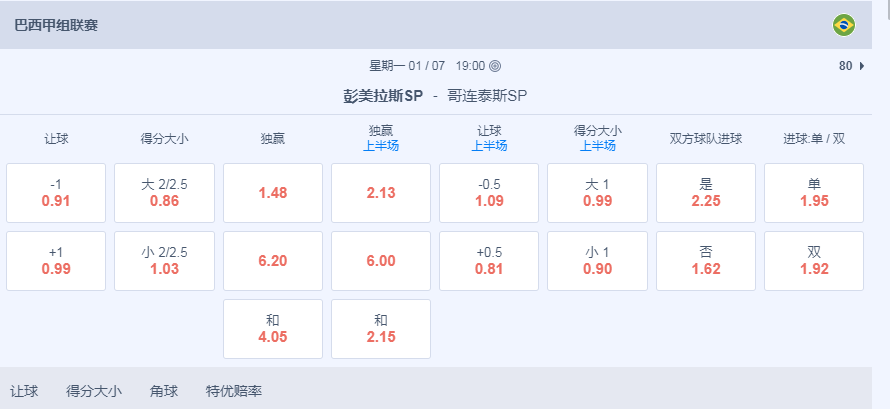Click the 彭美拉斯SP team name
890x409 pixels.
[x=383, y=96]
